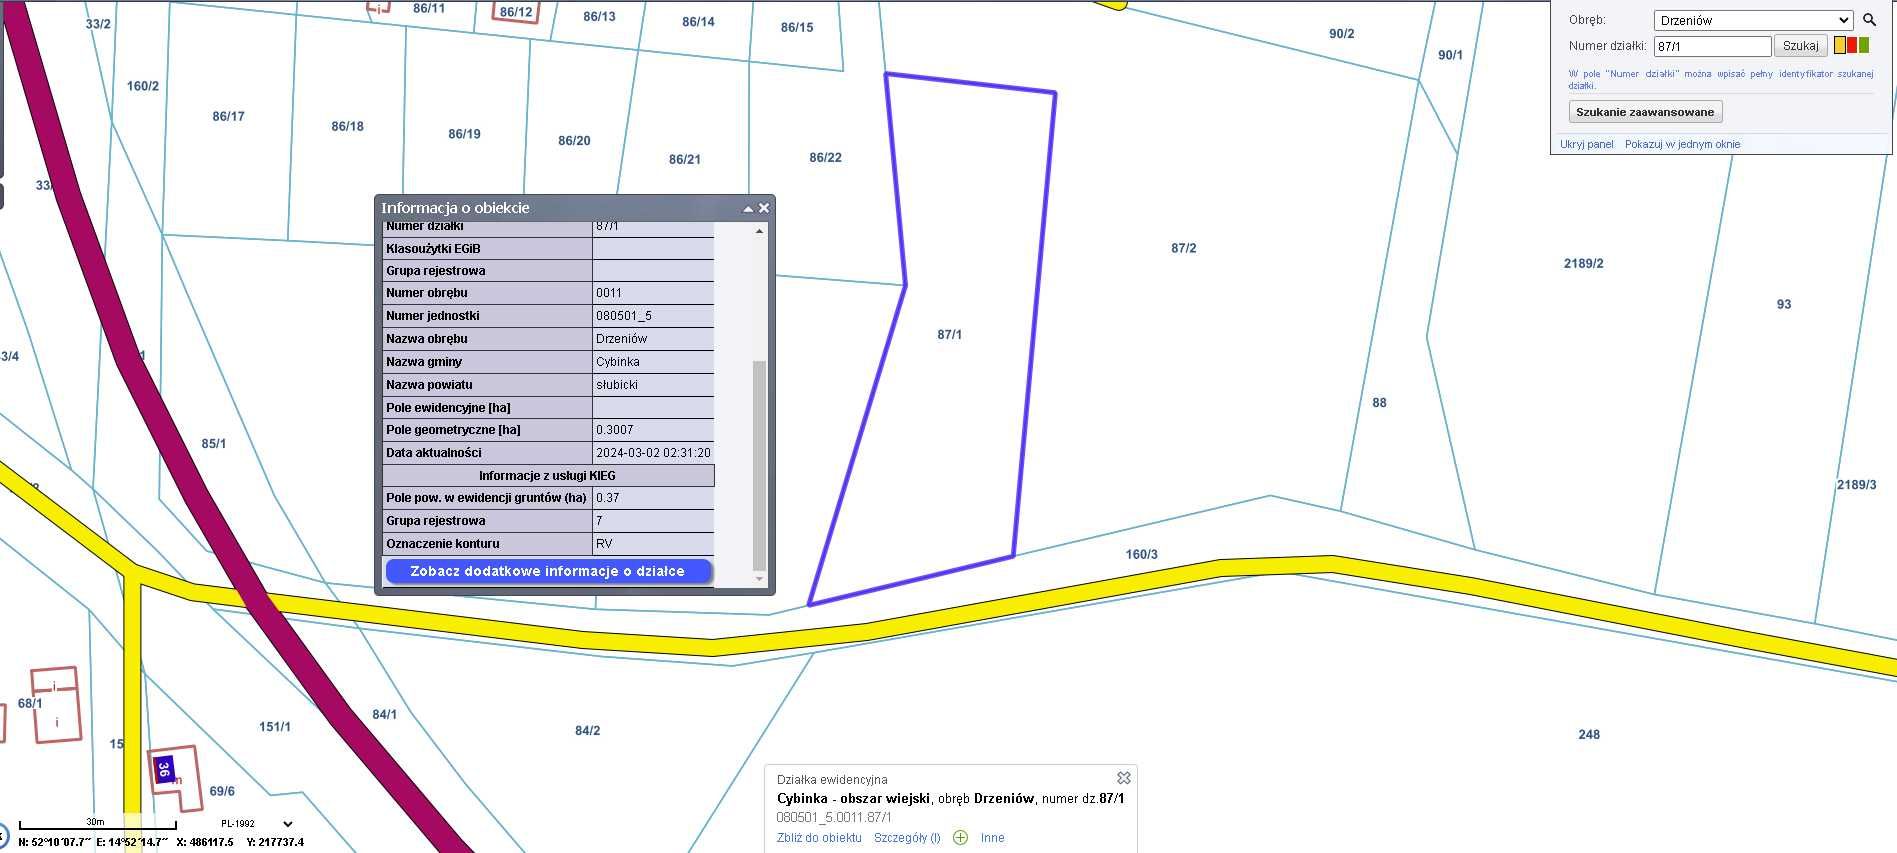Select the yellow highlight color swatch
Viewport: 1897px width, 853px height.
pyautogui.click(x=1840, y=46)
